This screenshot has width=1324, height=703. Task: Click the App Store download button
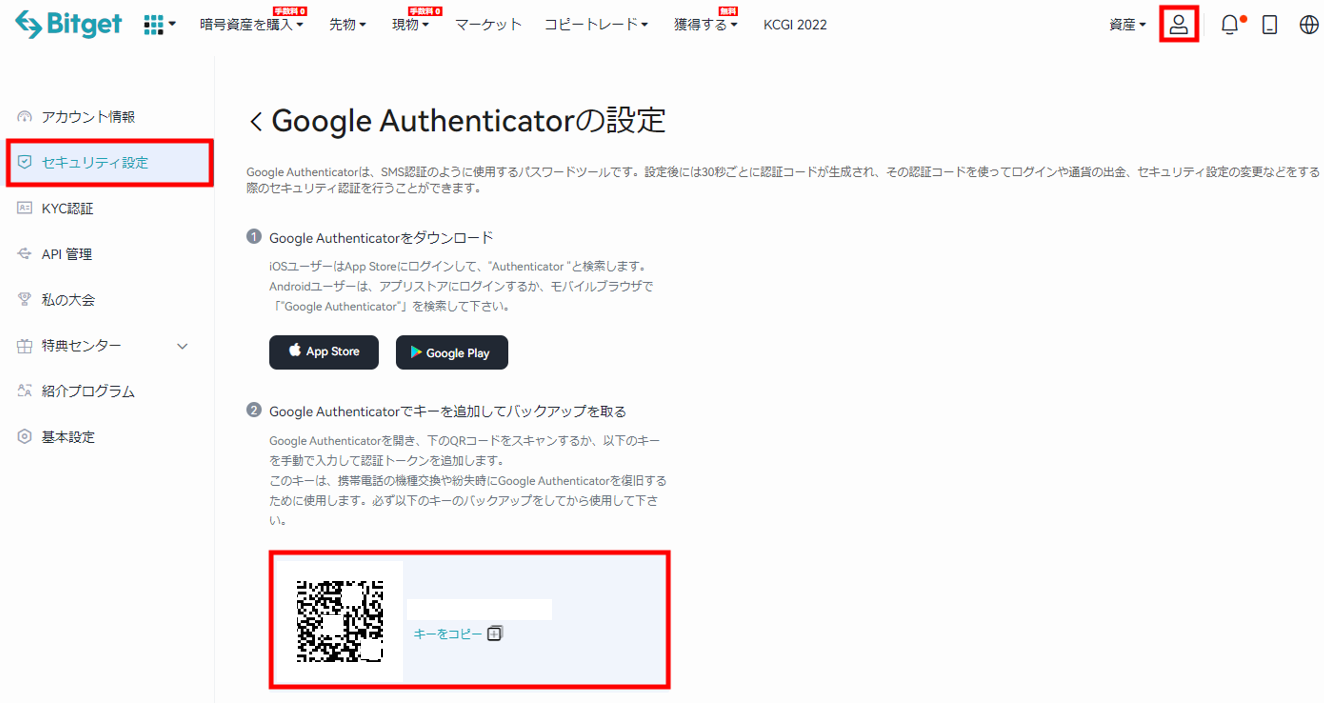(x=324, y=352)
